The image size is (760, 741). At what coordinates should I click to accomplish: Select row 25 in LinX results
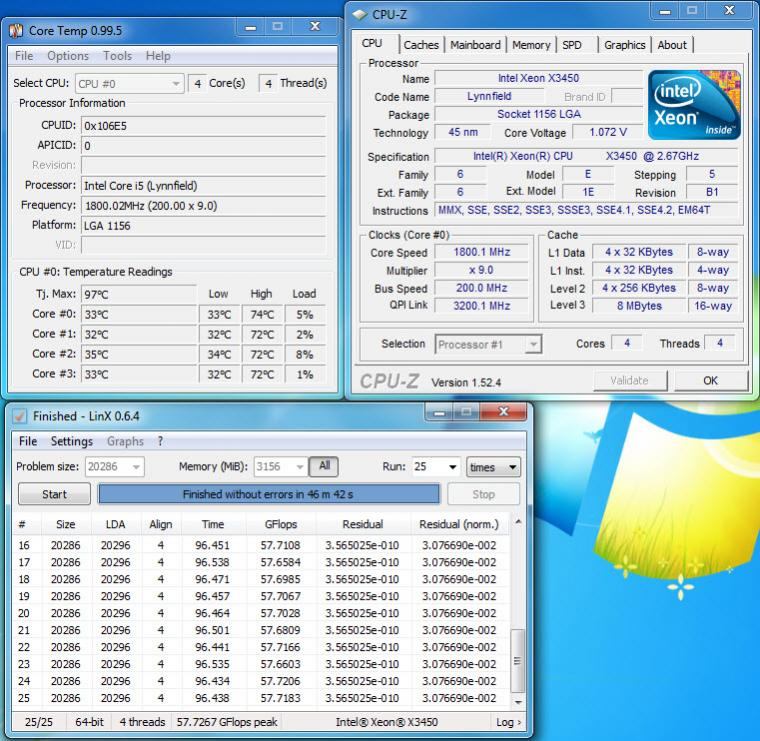(x=261, y=698)
